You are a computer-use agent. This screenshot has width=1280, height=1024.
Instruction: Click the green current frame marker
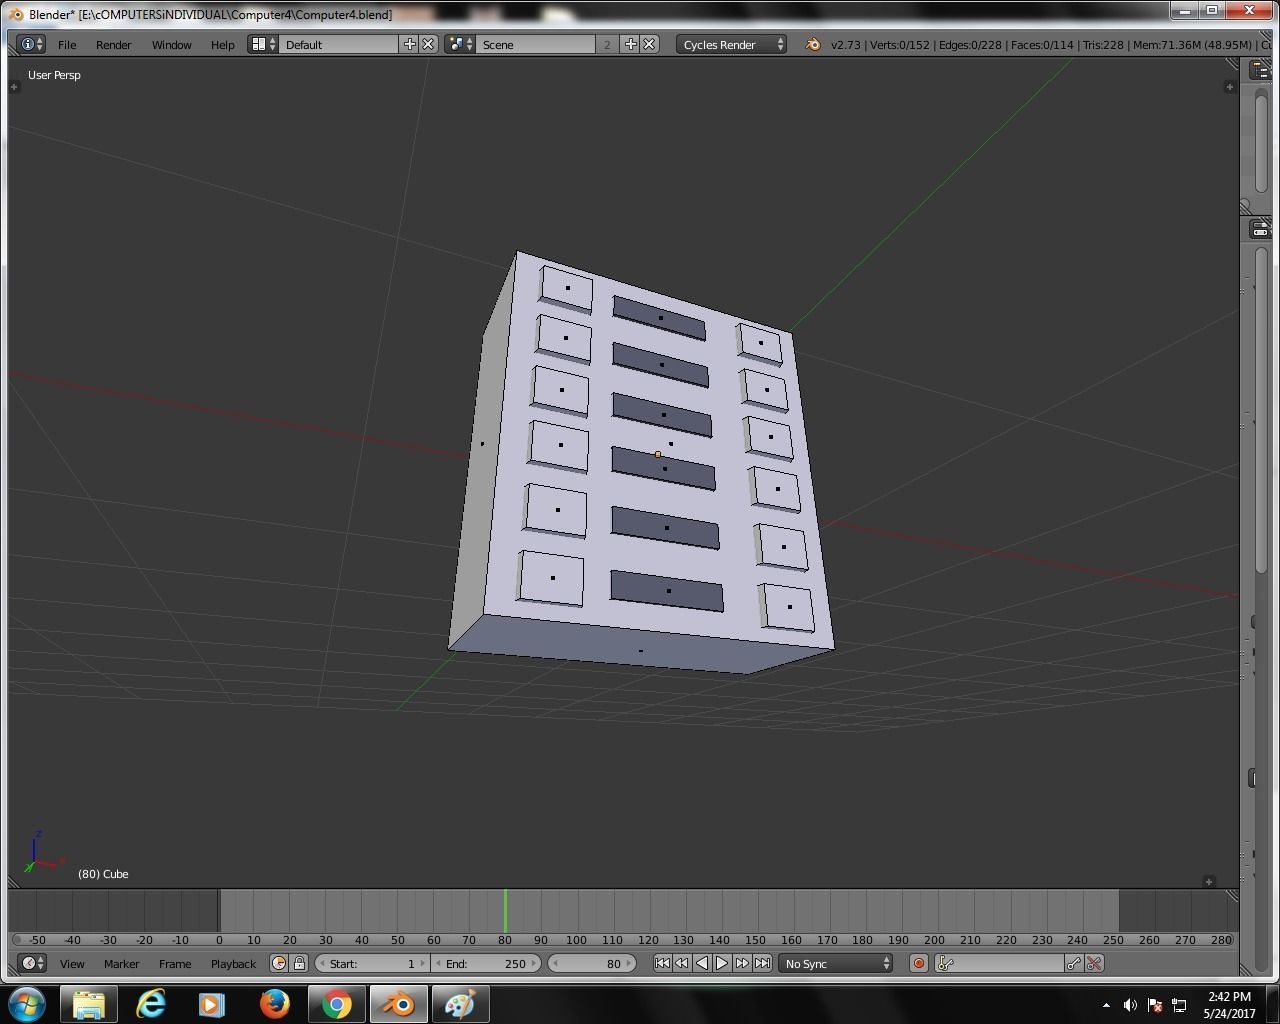(x=505, y=910)
